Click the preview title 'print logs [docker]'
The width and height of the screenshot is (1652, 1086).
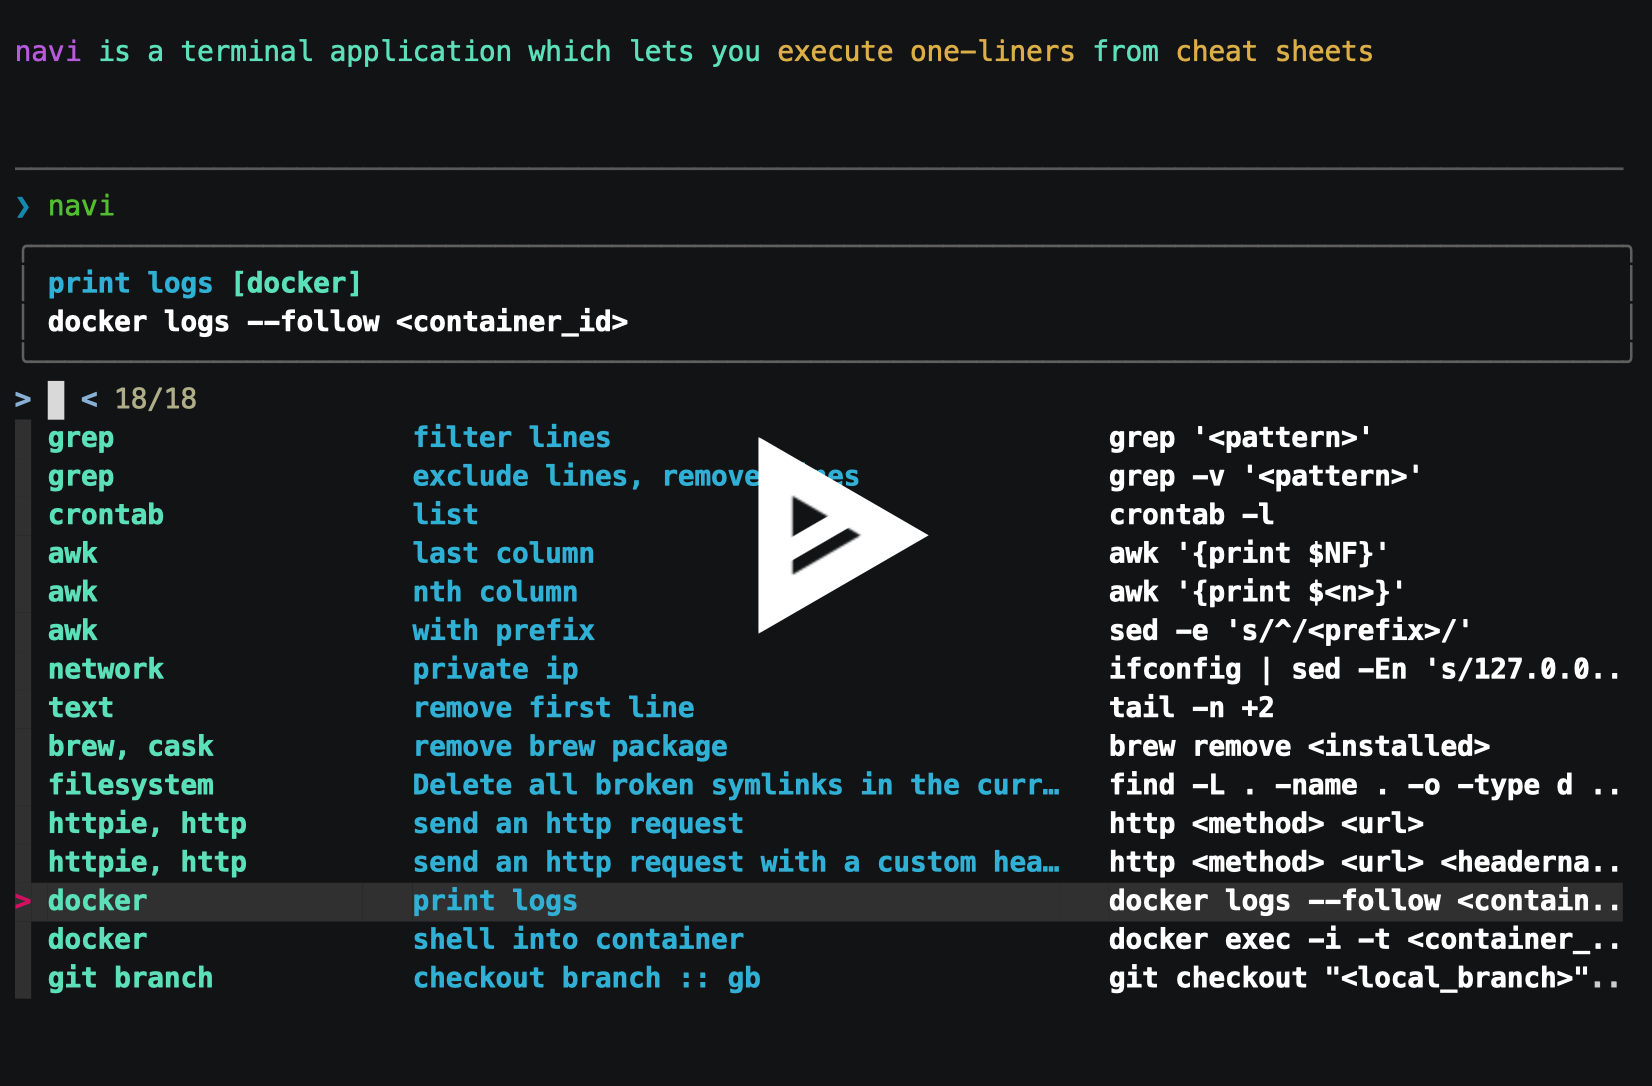tap(204, 284)
